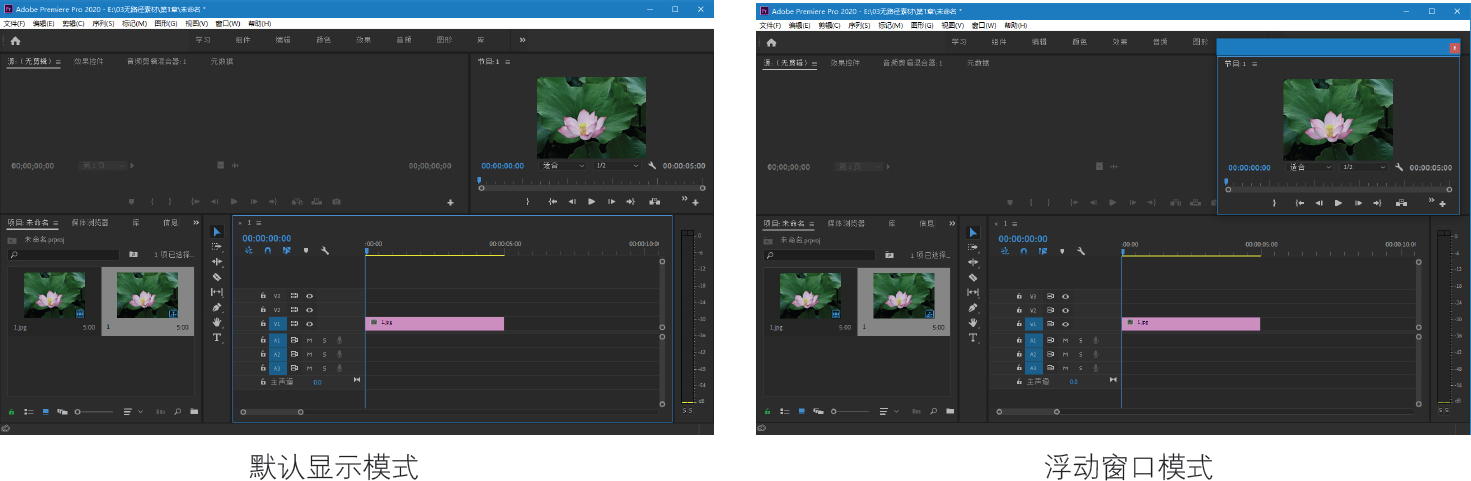
Task: Go to In point in default-mode Program monitor
Action: point(552,202)
